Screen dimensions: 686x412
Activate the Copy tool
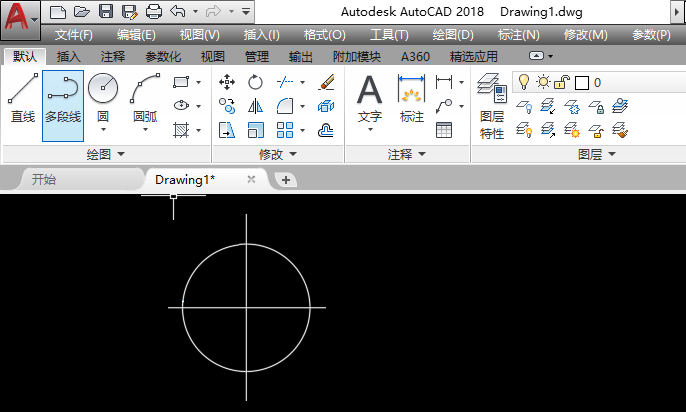[227, 106]
